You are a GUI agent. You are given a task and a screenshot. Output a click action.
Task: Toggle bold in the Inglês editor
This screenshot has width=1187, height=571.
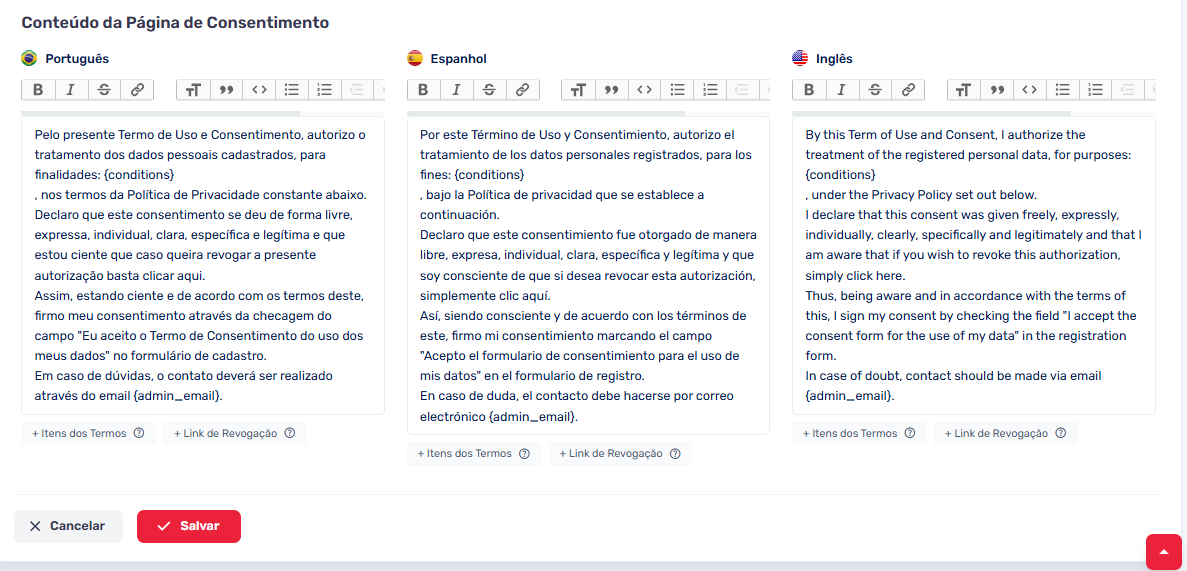(x=809, y=90)
